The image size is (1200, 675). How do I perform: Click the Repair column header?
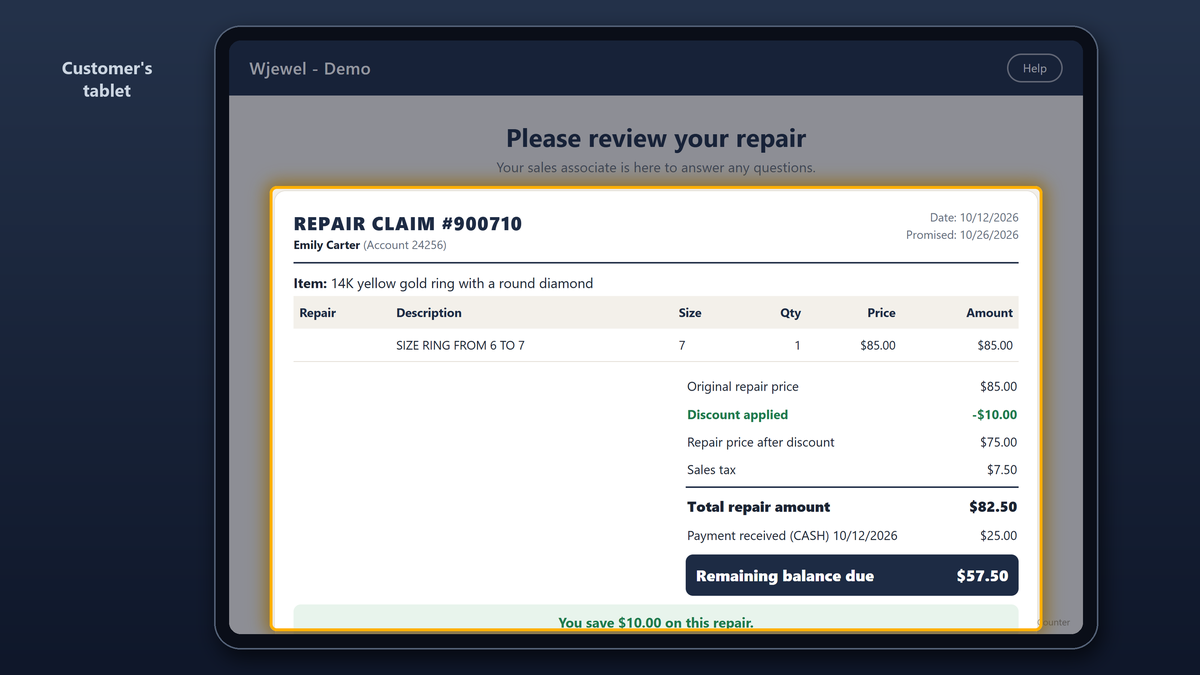[318, 313]
